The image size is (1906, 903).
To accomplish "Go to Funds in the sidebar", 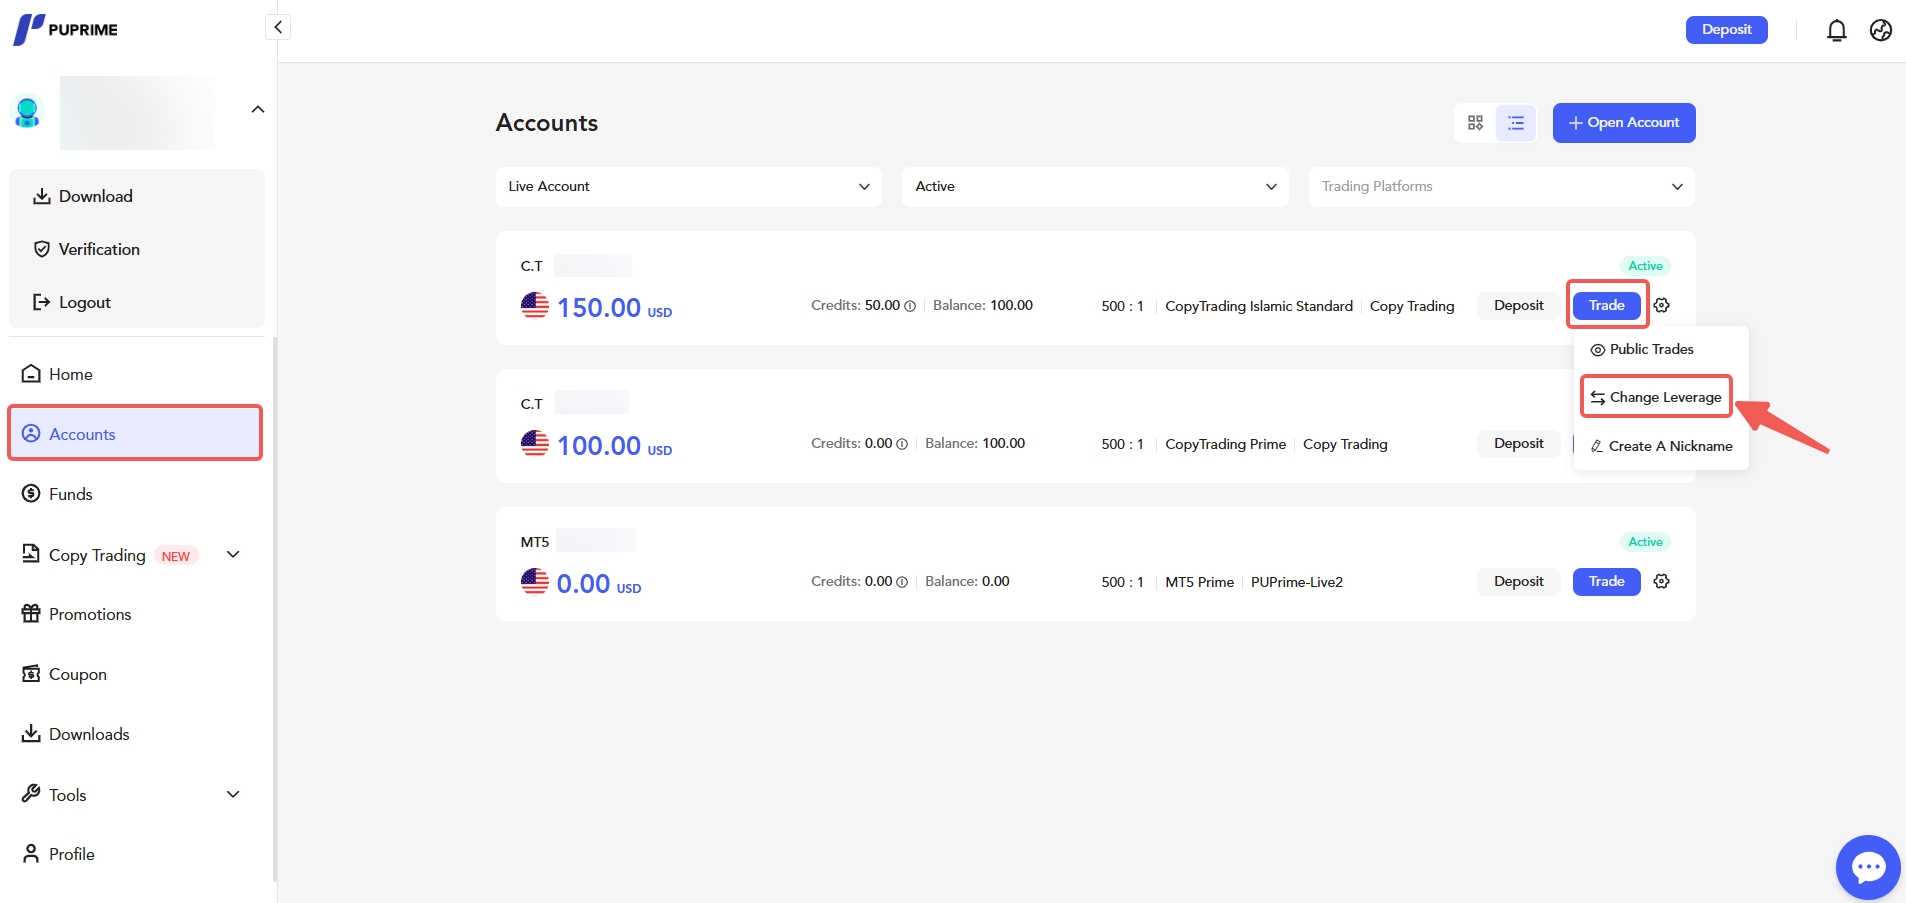I will point(70,494).
